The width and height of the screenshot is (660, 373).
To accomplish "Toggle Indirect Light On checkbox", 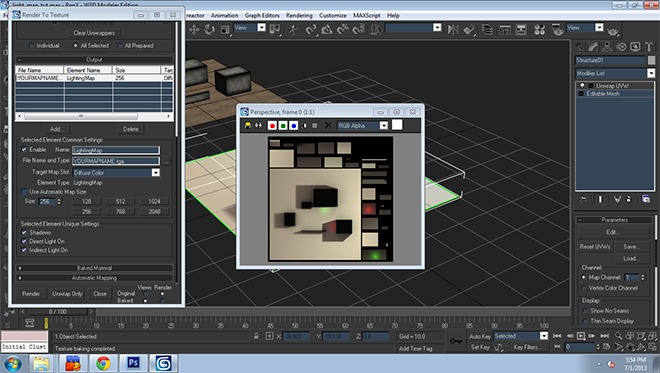I will coord(24,250).
